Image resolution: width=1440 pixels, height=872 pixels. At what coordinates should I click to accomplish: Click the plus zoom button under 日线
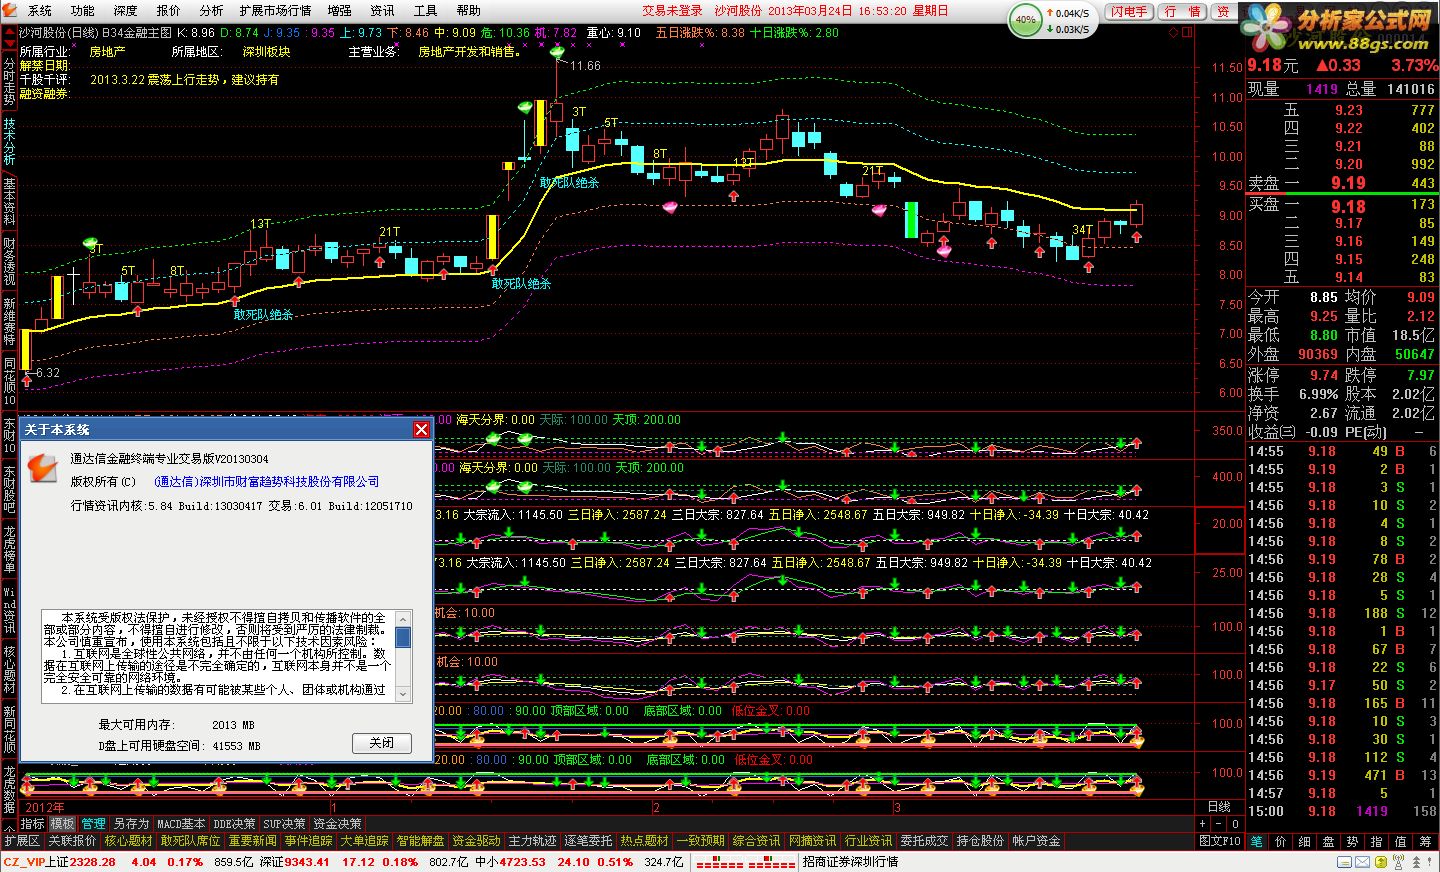1202,824
